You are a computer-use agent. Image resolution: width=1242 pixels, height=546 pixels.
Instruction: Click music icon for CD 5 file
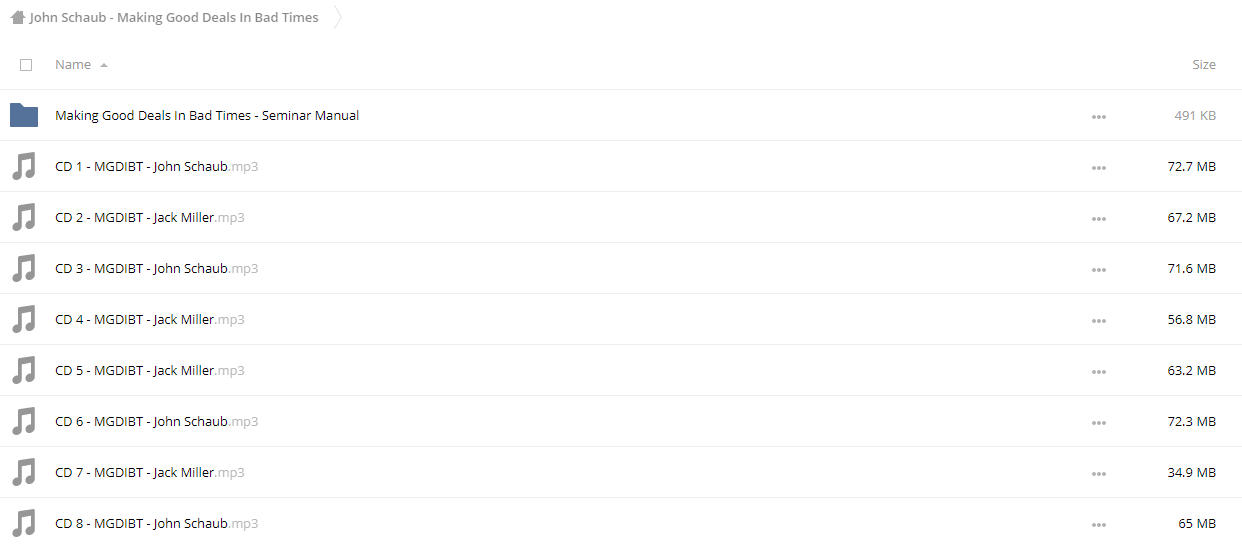pos(24,370)
